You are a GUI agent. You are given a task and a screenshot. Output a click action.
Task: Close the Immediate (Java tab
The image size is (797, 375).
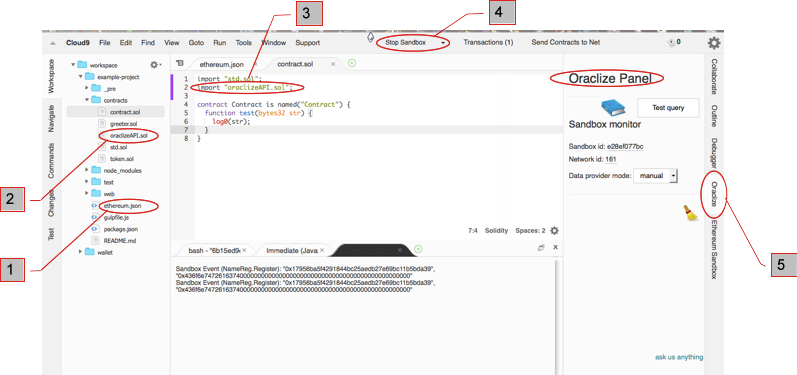pyautogui.click(x=322, y=251)
